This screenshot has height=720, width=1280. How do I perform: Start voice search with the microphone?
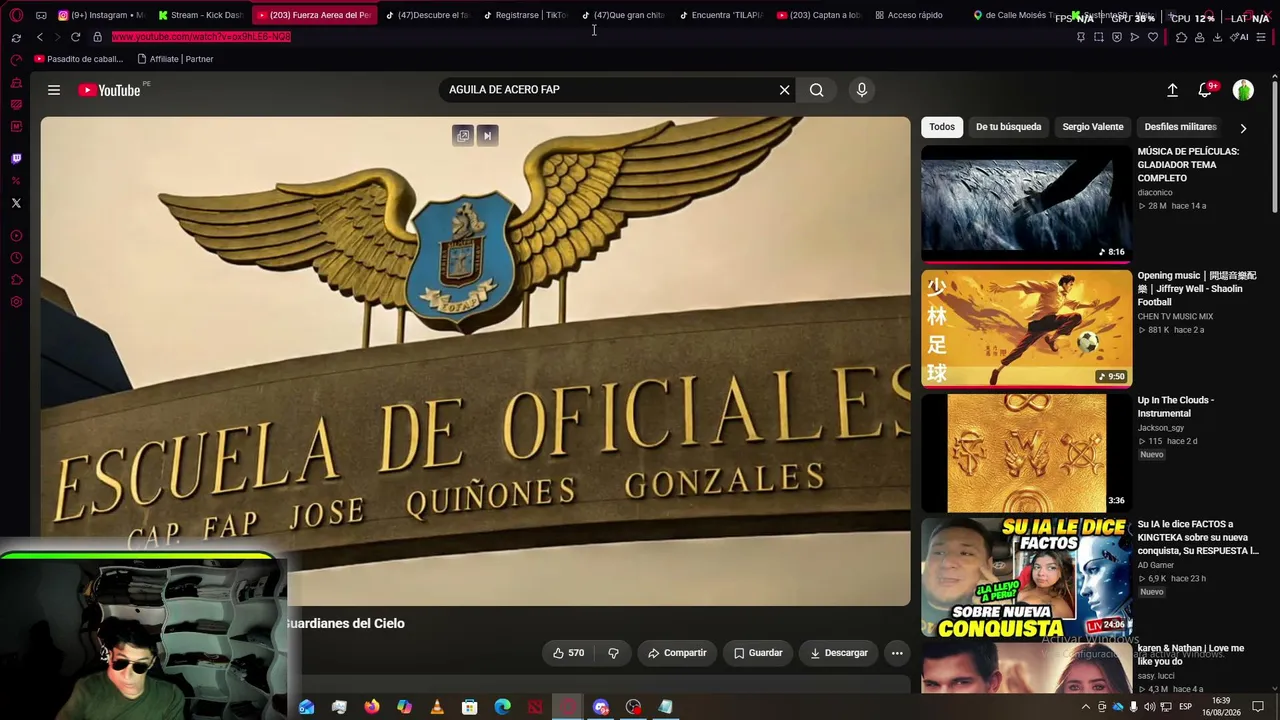pos(862,90)
